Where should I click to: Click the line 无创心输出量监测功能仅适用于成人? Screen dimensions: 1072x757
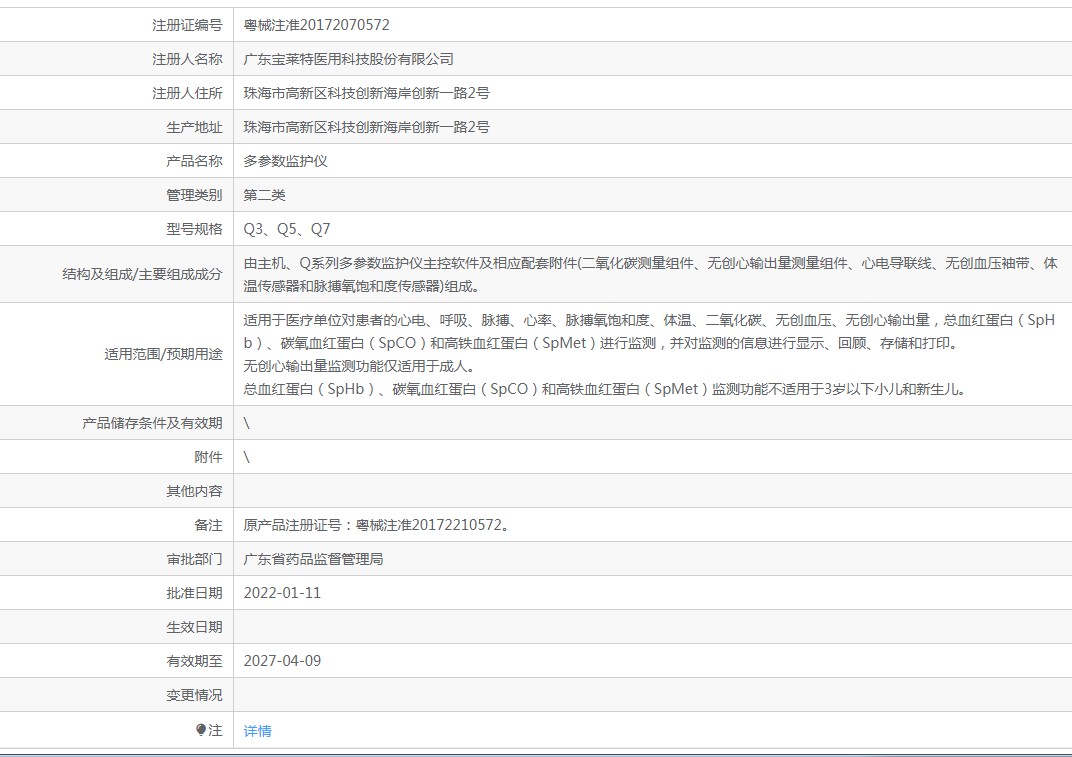coord(360,366)
